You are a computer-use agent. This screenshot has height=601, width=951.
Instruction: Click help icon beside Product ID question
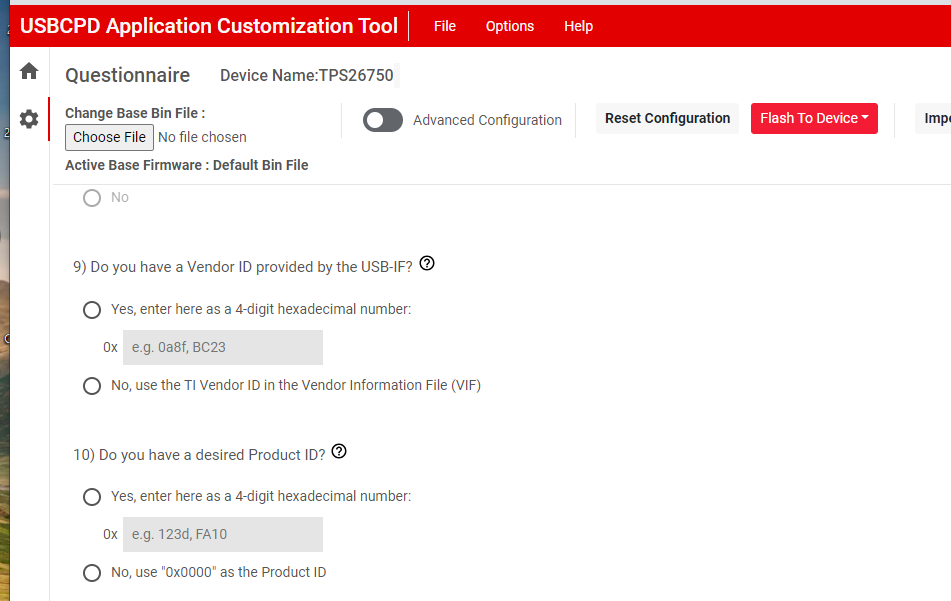339,452
